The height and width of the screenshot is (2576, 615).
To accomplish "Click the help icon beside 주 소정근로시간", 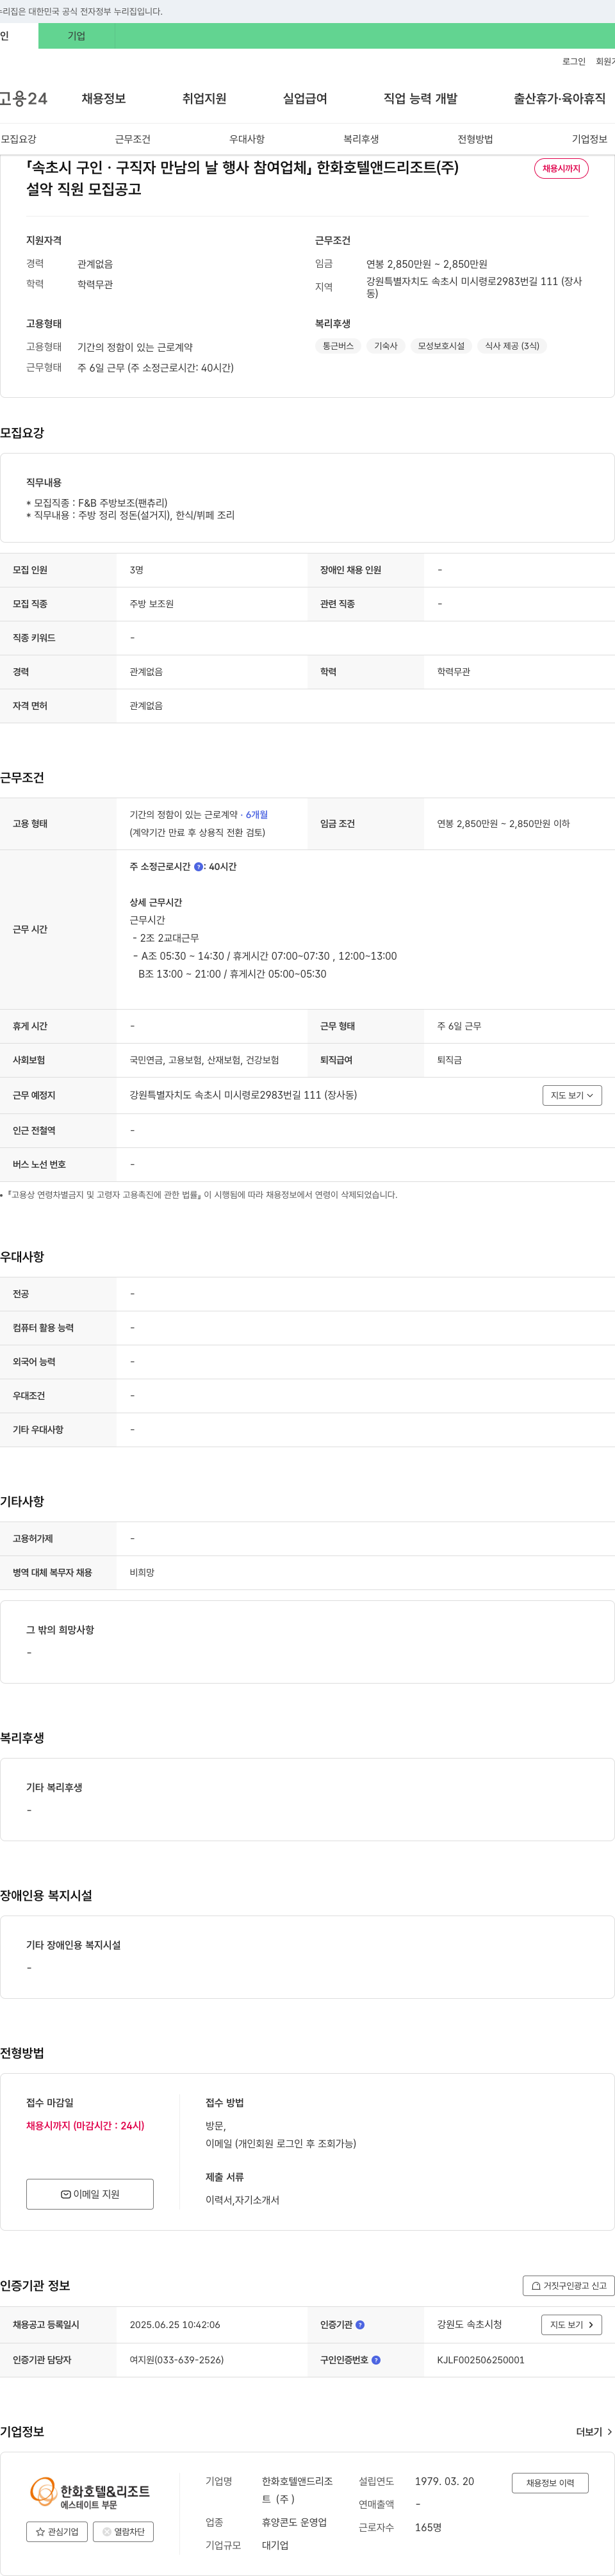I will point(198,867).
